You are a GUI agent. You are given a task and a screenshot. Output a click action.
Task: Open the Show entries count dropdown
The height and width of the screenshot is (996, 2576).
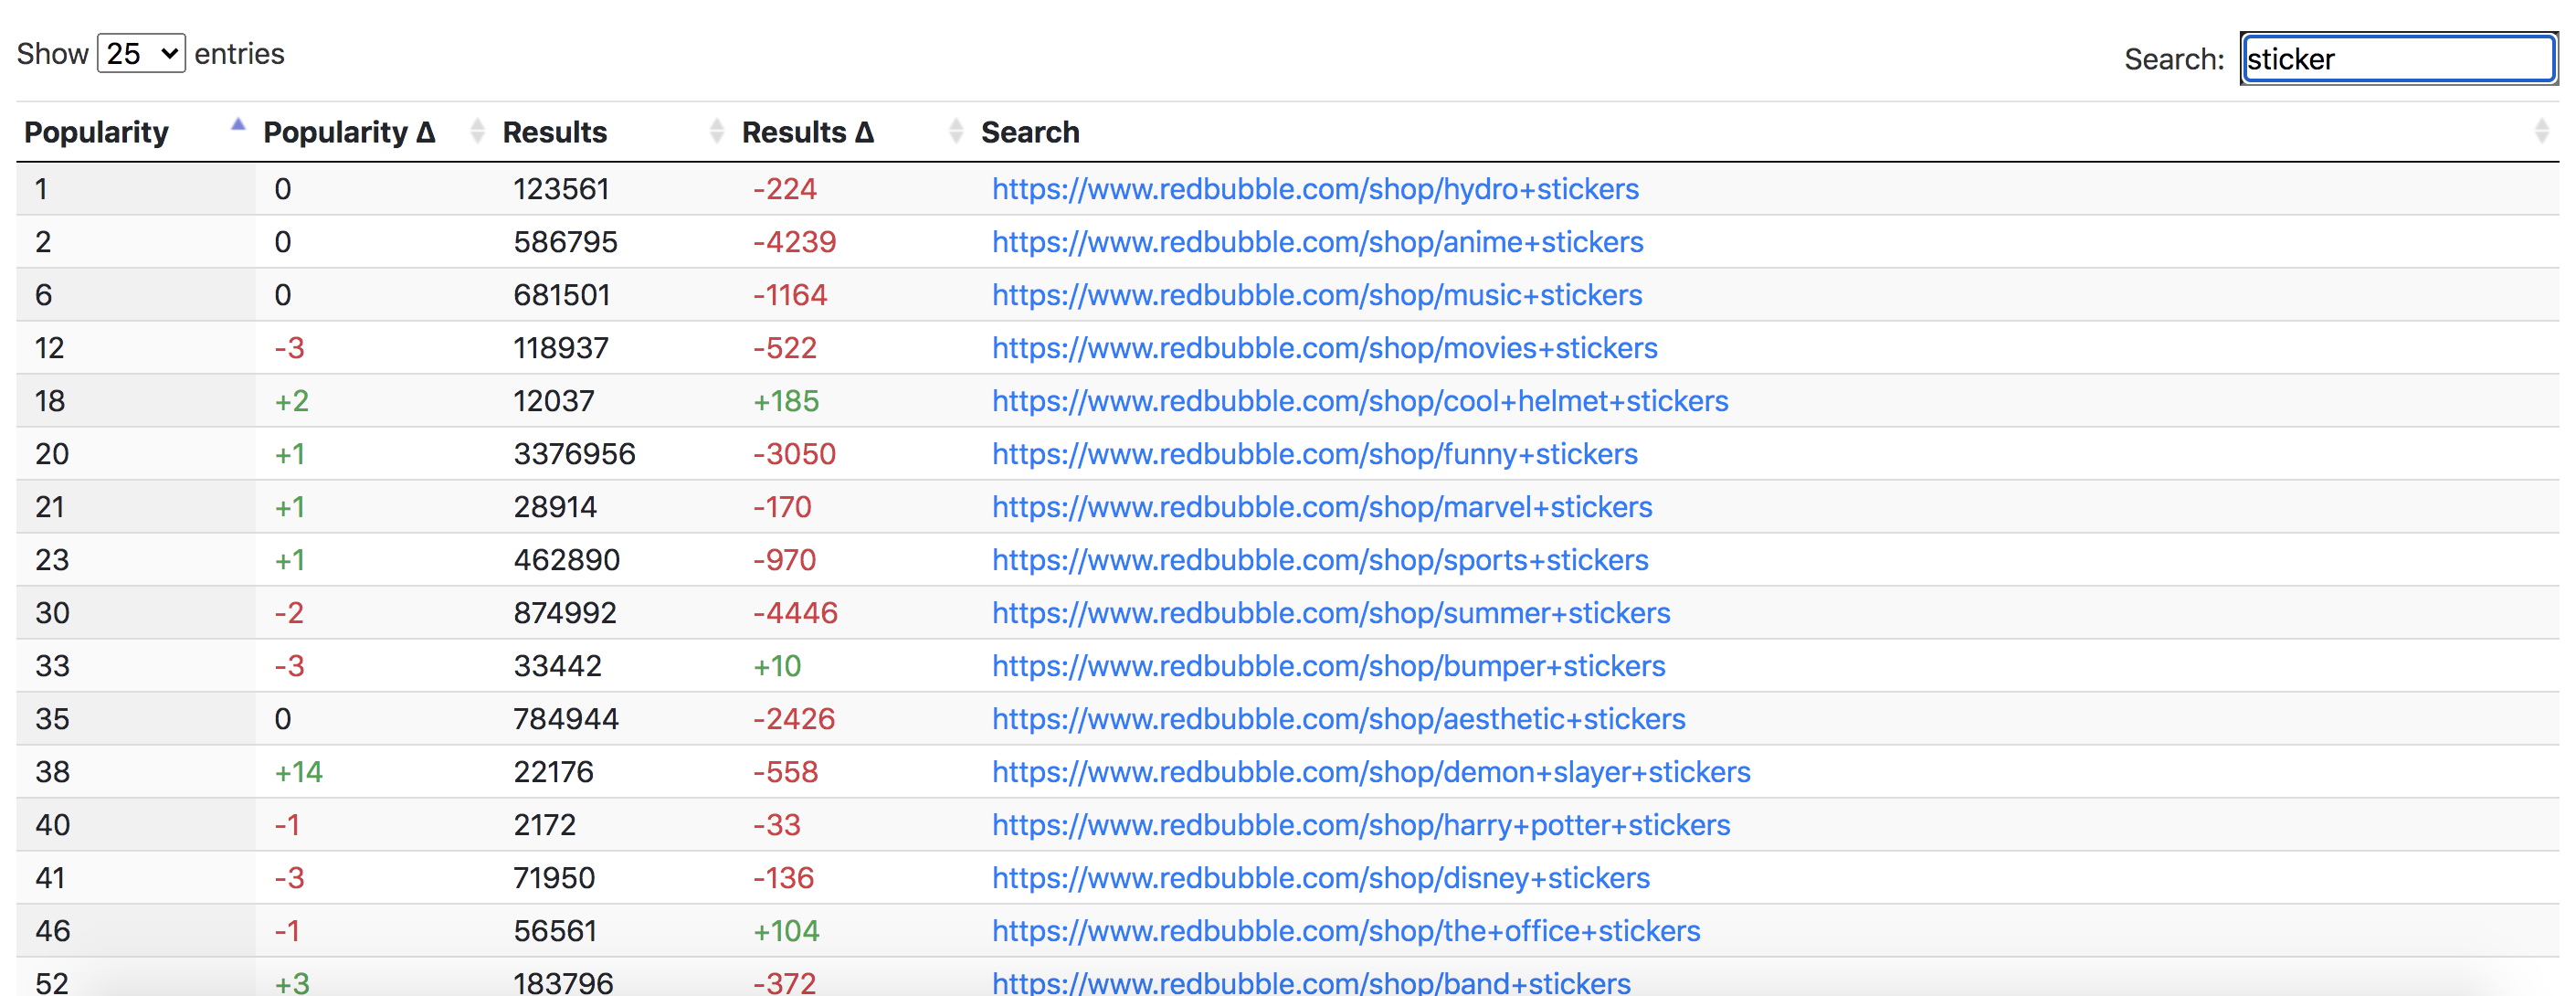141,53
